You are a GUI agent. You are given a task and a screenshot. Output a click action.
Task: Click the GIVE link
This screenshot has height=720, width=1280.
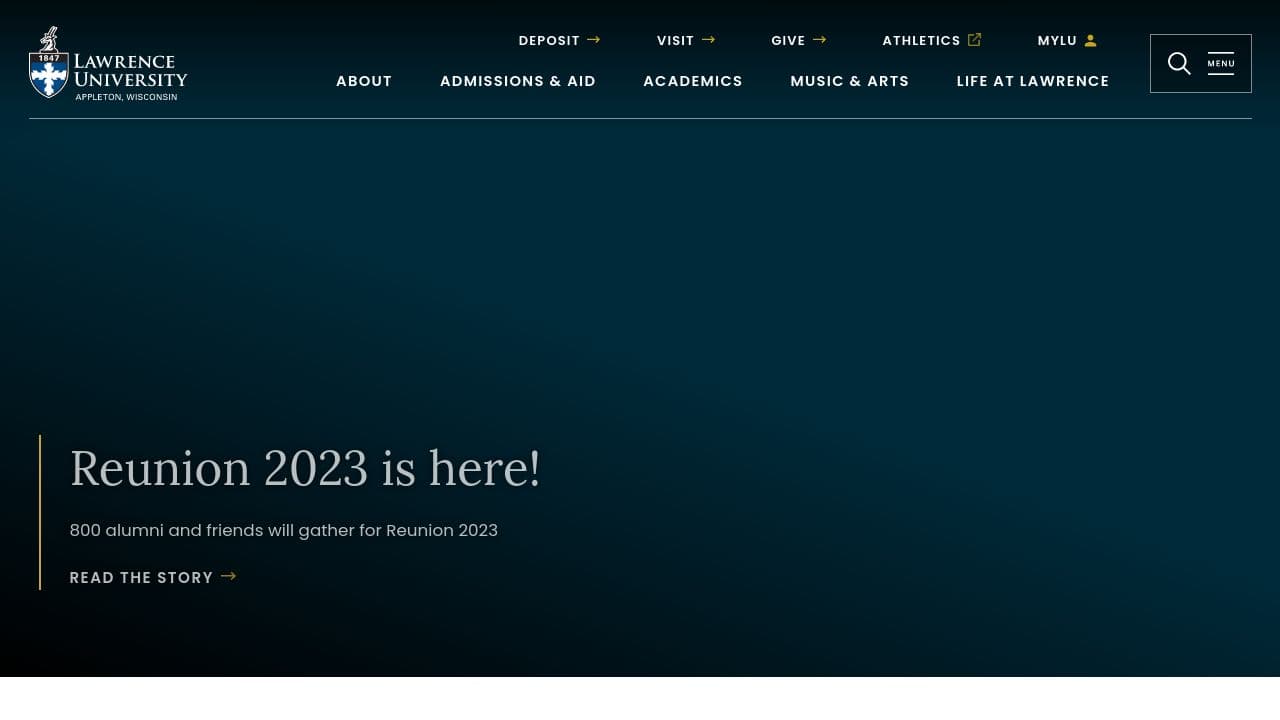pos(788,40)
